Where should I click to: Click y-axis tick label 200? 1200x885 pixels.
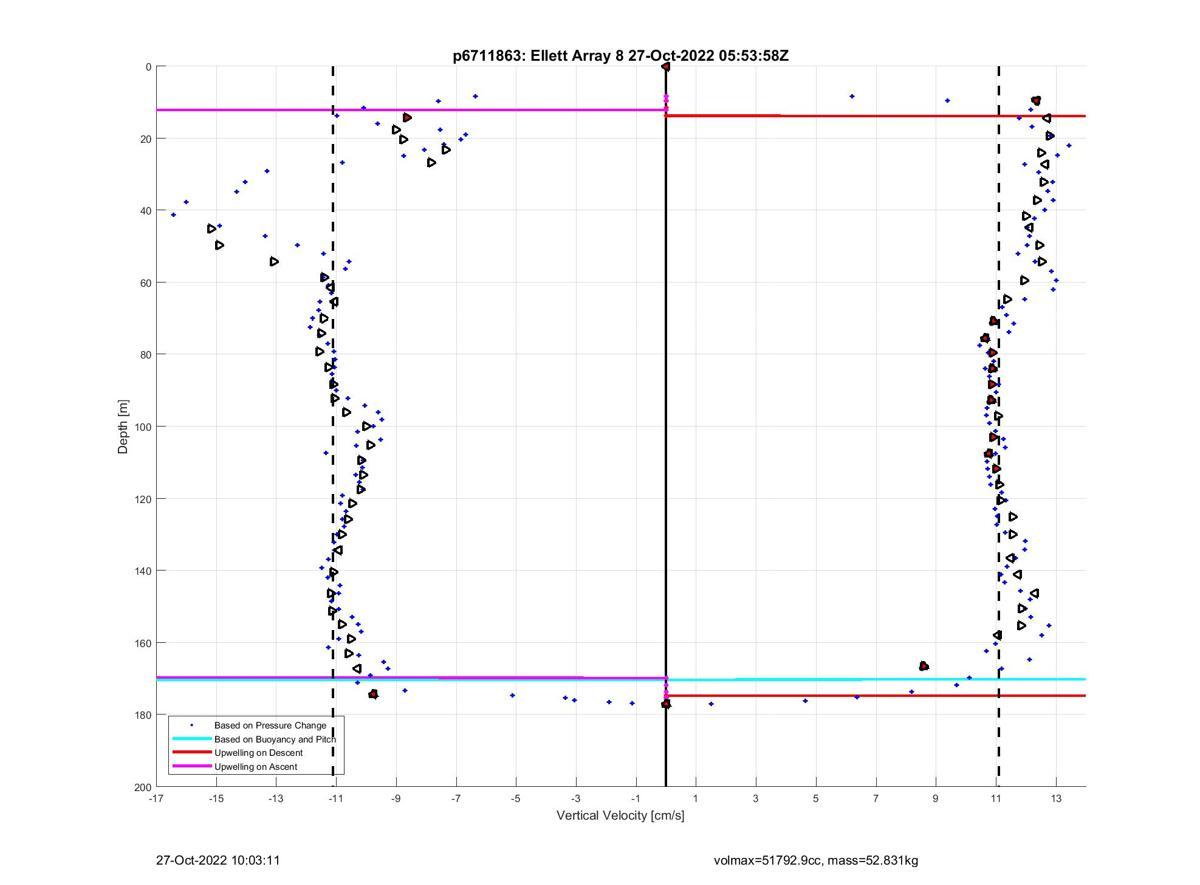142,787
